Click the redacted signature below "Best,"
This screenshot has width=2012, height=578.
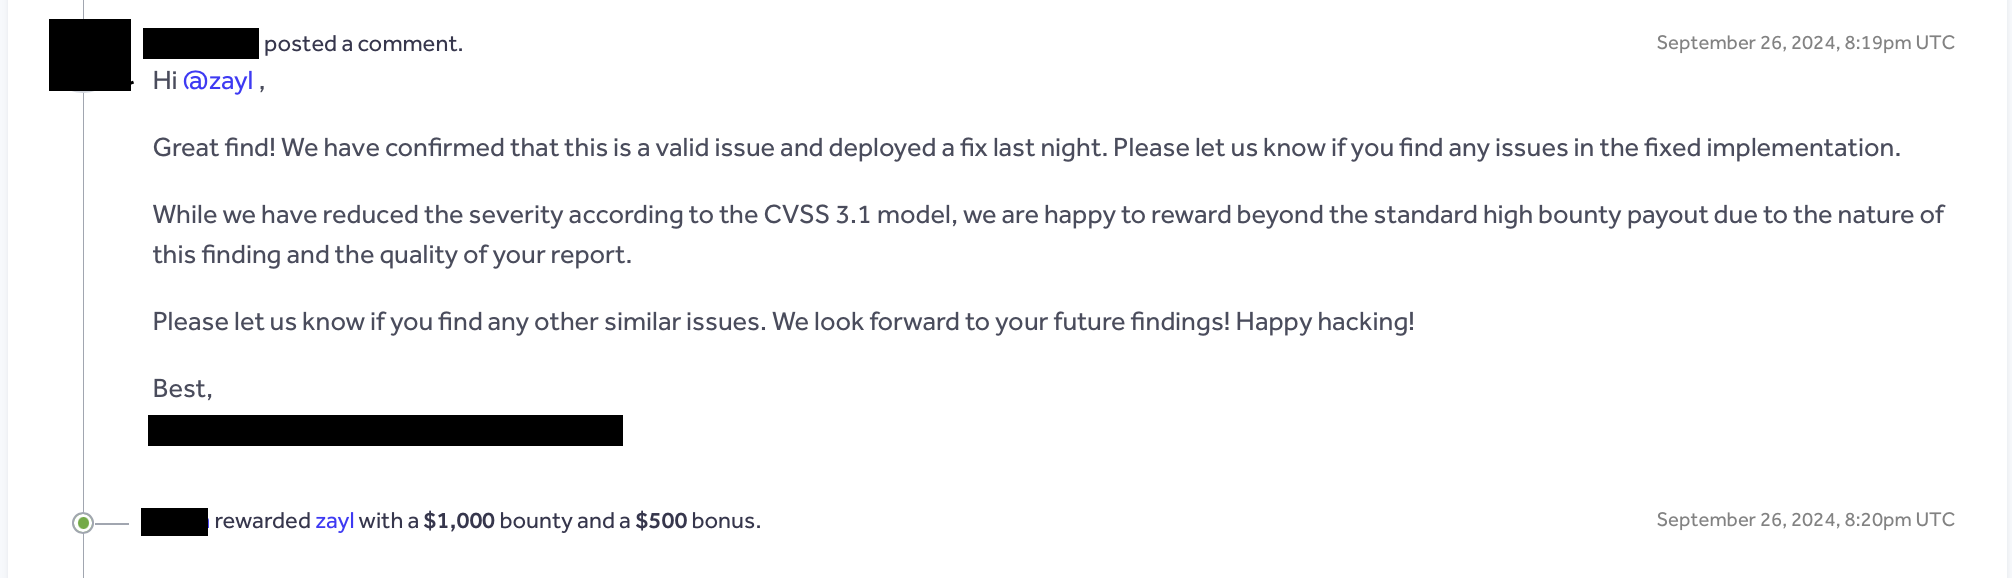385,430
